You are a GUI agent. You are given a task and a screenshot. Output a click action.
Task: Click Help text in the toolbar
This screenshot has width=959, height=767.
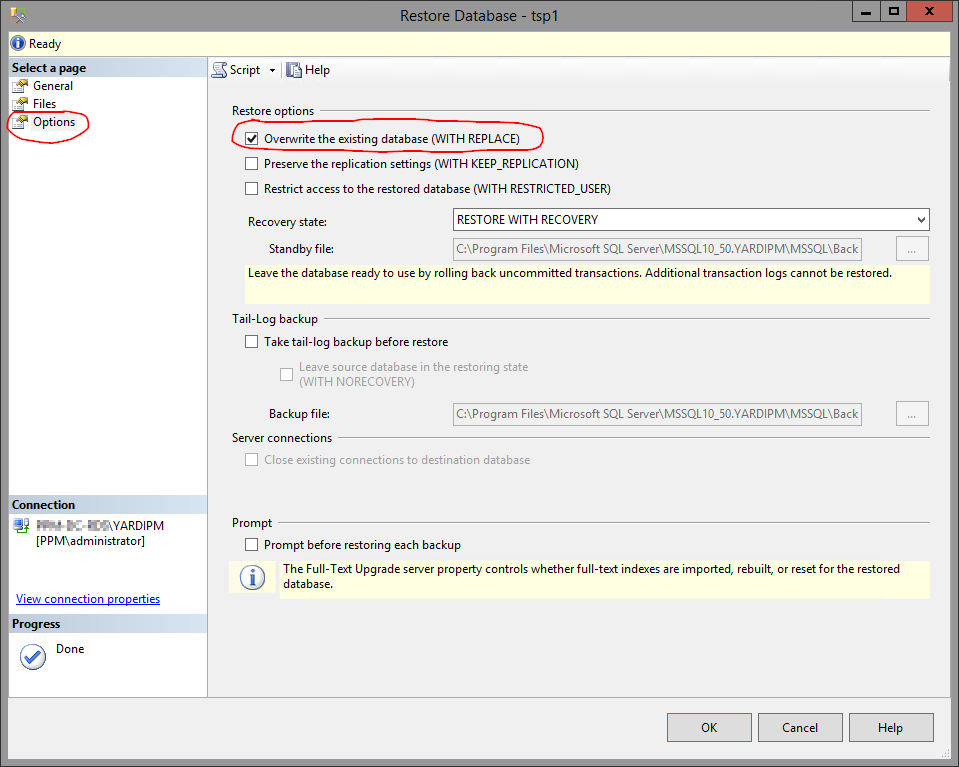pyautogui.click(x=317, y=70)
